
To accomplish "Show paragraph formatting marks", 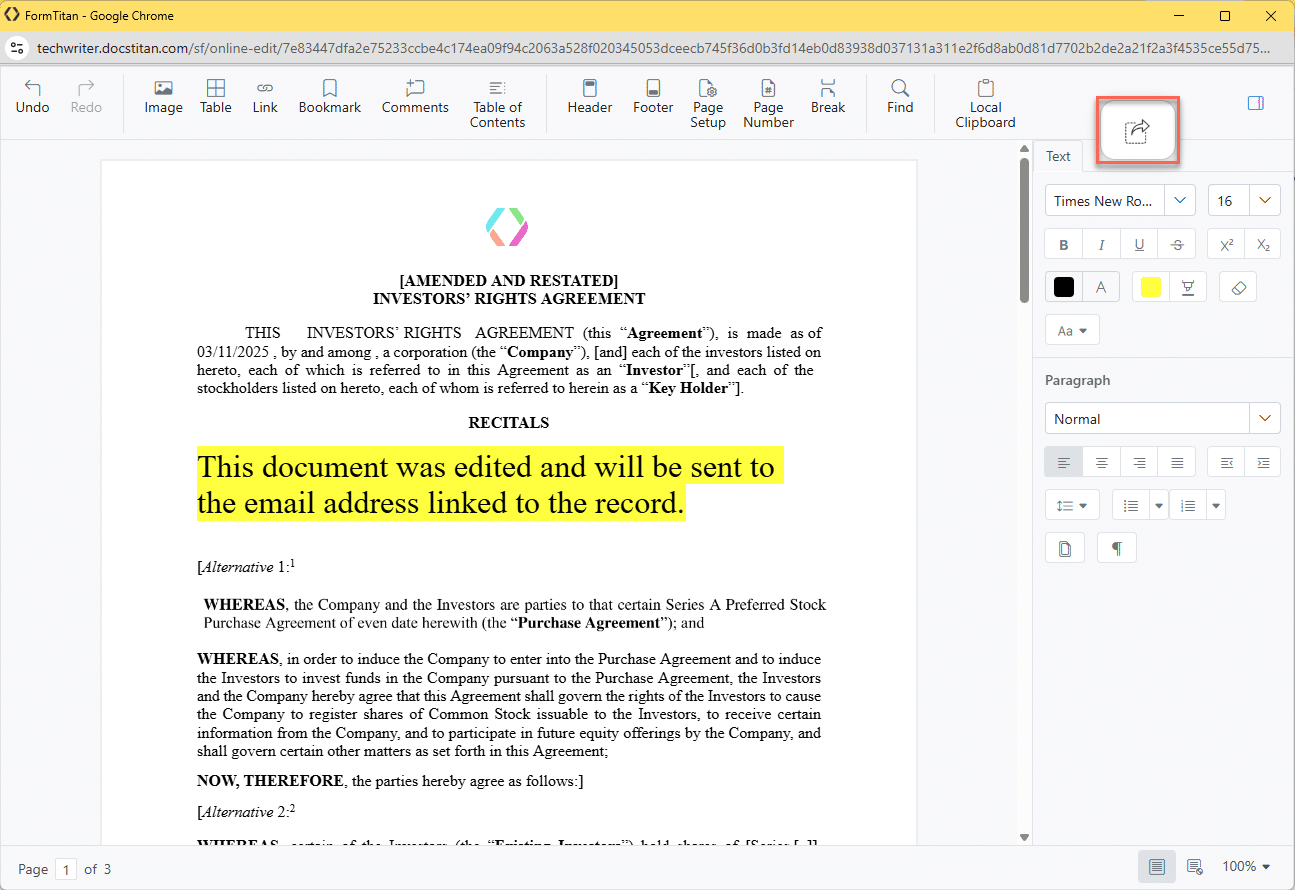I will (x=1116, y=548).
